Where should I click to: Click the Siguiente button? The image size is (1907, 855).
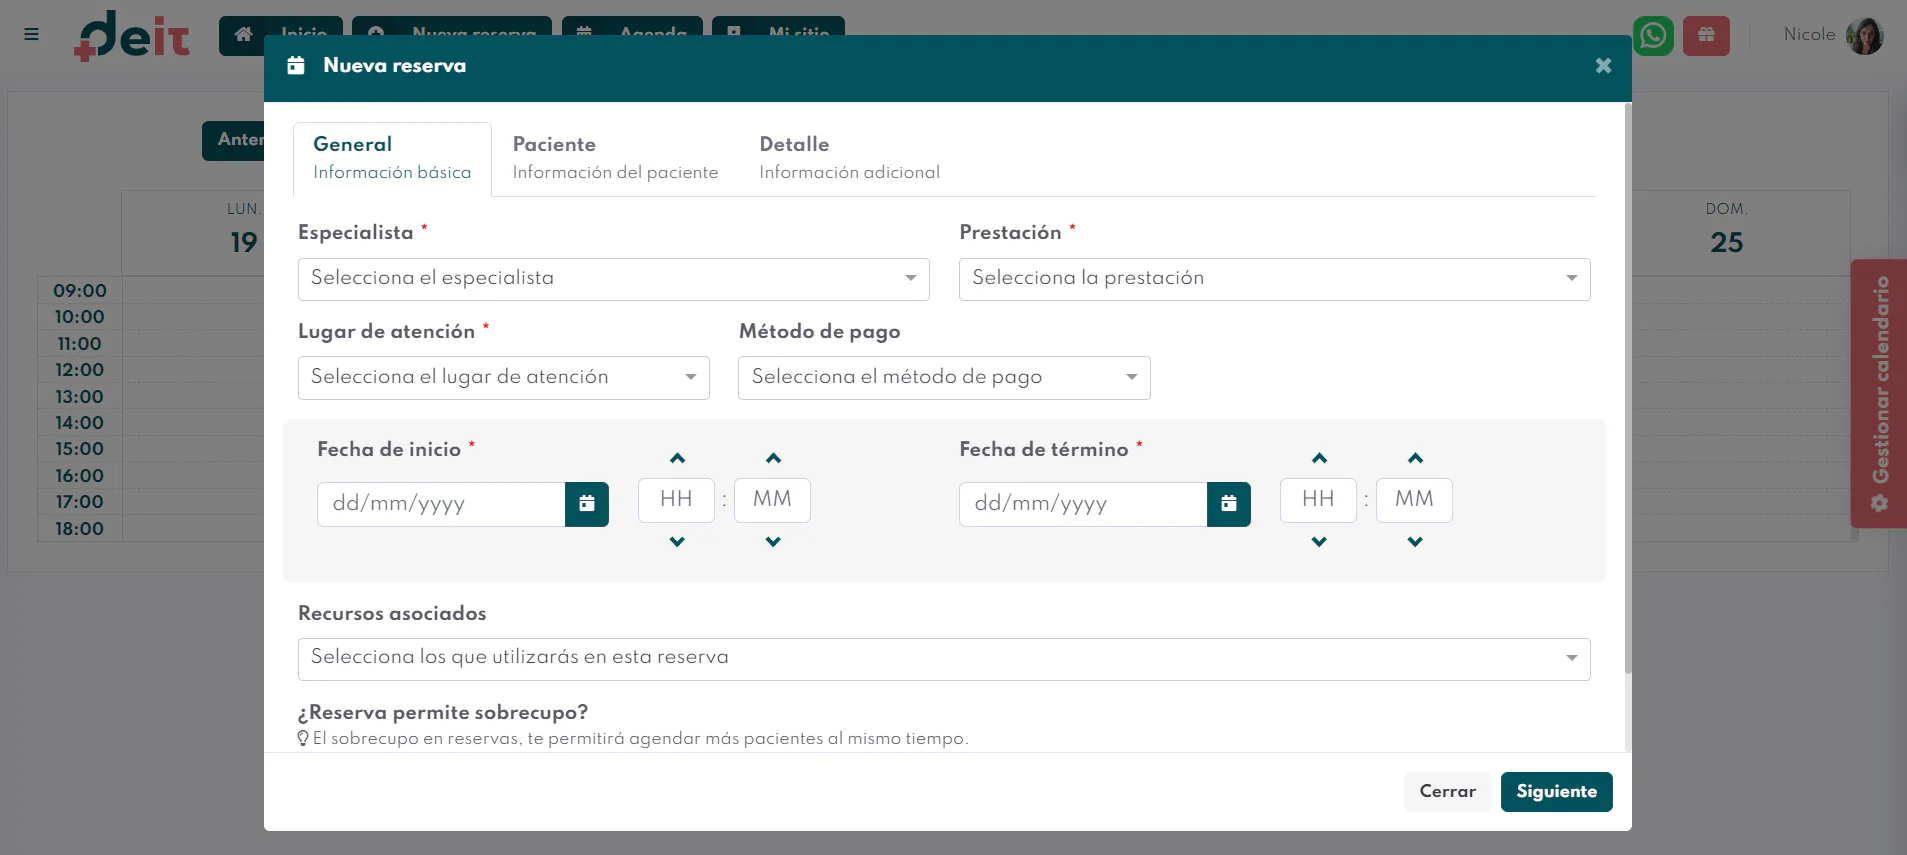(1556, 792)
